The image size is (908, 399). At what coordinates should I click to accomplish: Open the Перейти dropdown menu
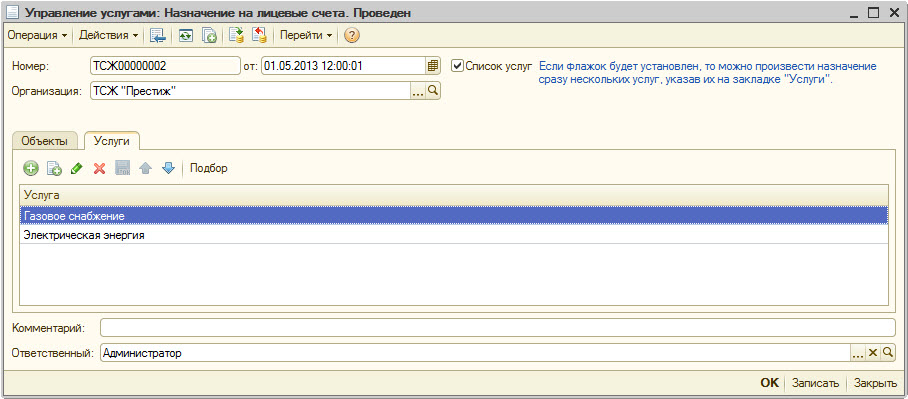(306, 35)
